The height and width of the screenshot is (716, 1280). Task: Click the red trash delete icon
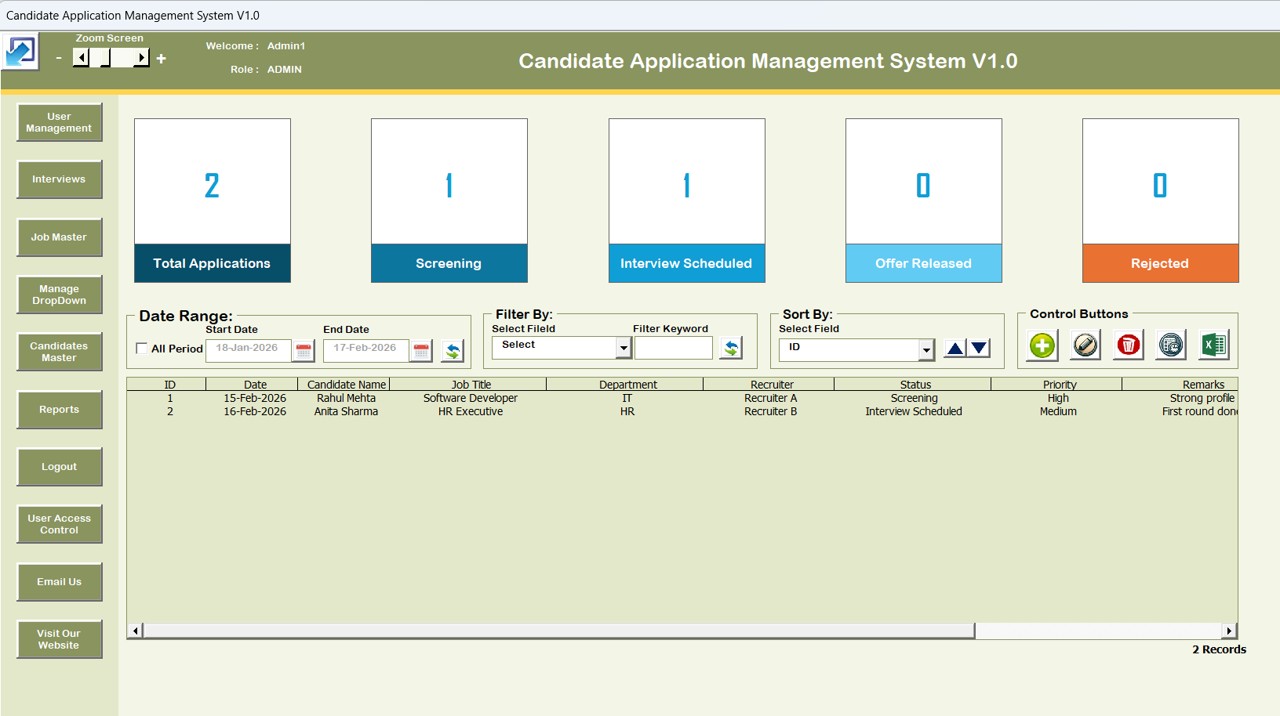(x=1129, y=345)
